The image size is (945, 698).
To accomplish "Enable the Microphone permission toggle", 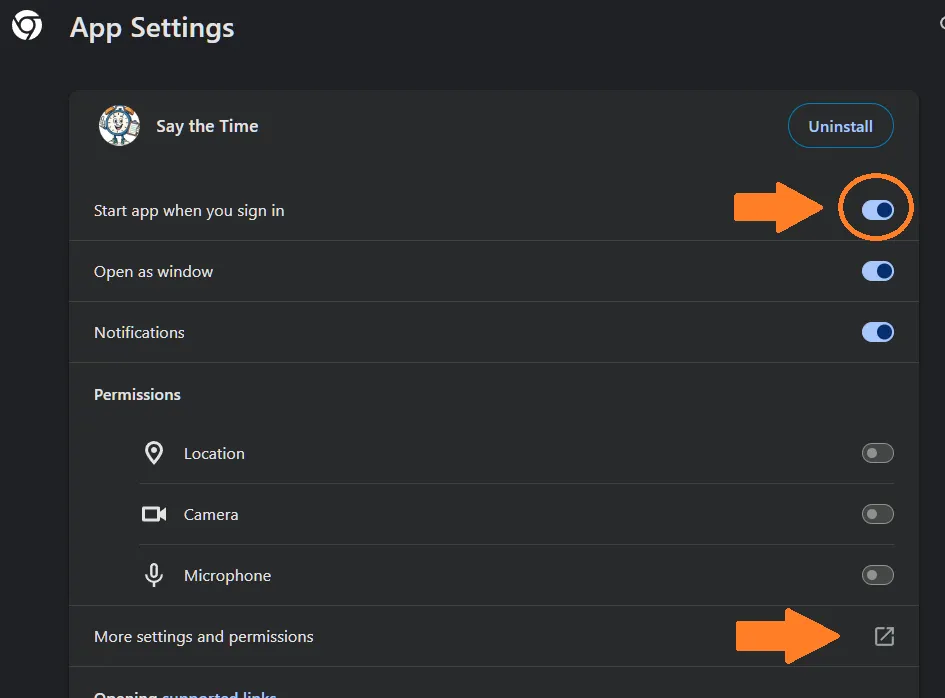I will [878, 575].
